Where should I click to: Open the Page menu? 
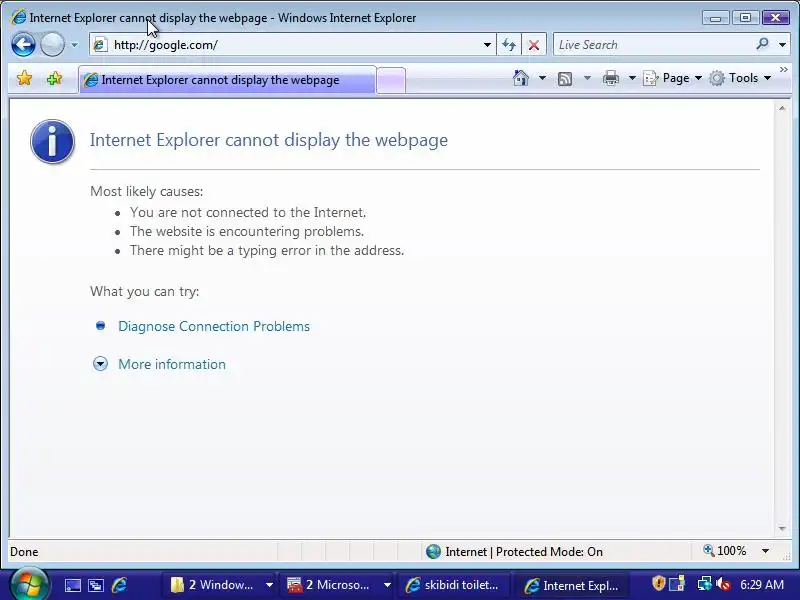coord(672,78)
